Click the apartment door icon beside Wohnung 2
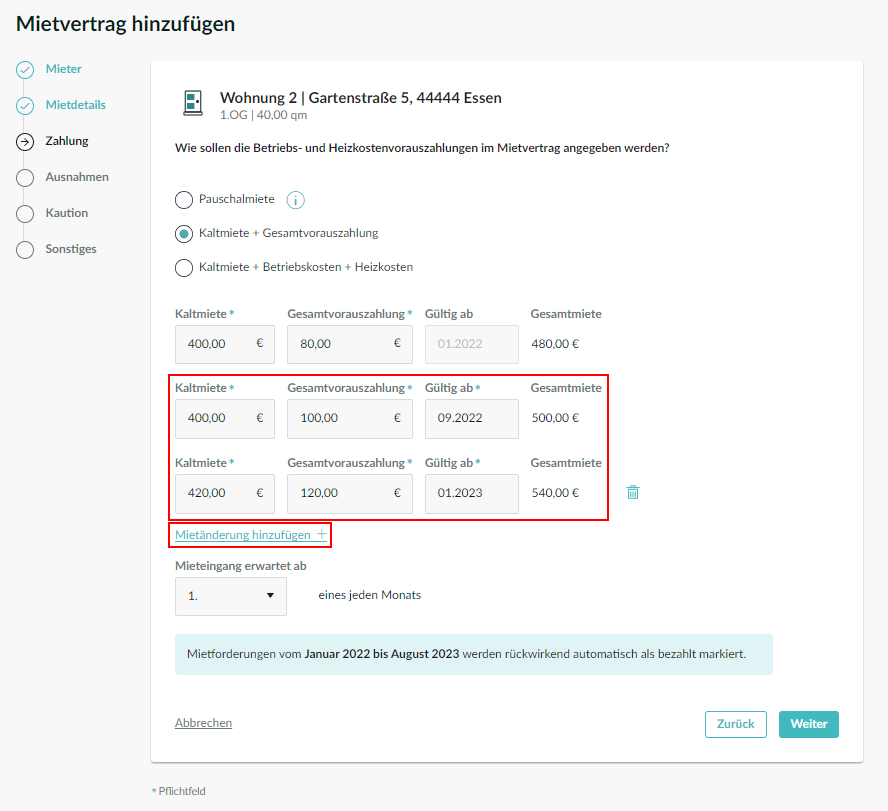The image size is (888, 811). [193, 103]
